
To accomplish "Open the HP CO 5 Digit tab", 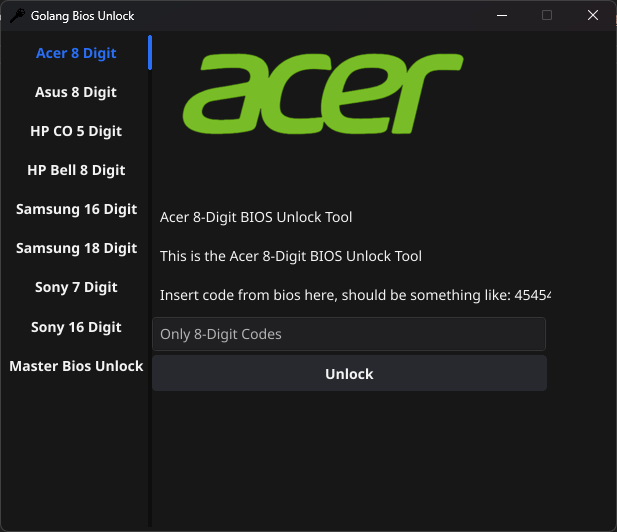I will (76, 131).
